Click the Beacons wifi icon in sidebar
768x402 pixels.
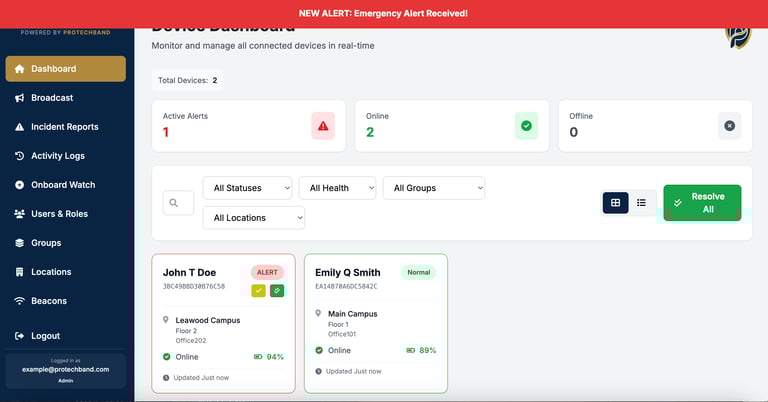point(20,301)
